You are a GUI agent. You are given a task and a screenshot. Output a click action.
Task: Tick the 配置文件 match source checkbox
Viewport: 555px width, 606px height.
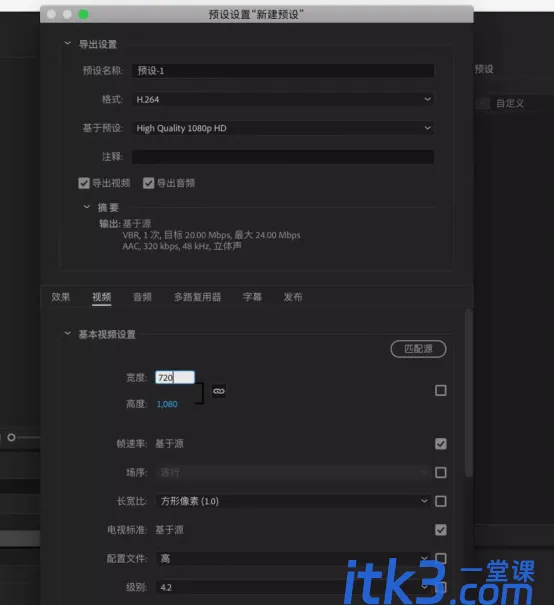pyautogui.click(x=441, y=558)
